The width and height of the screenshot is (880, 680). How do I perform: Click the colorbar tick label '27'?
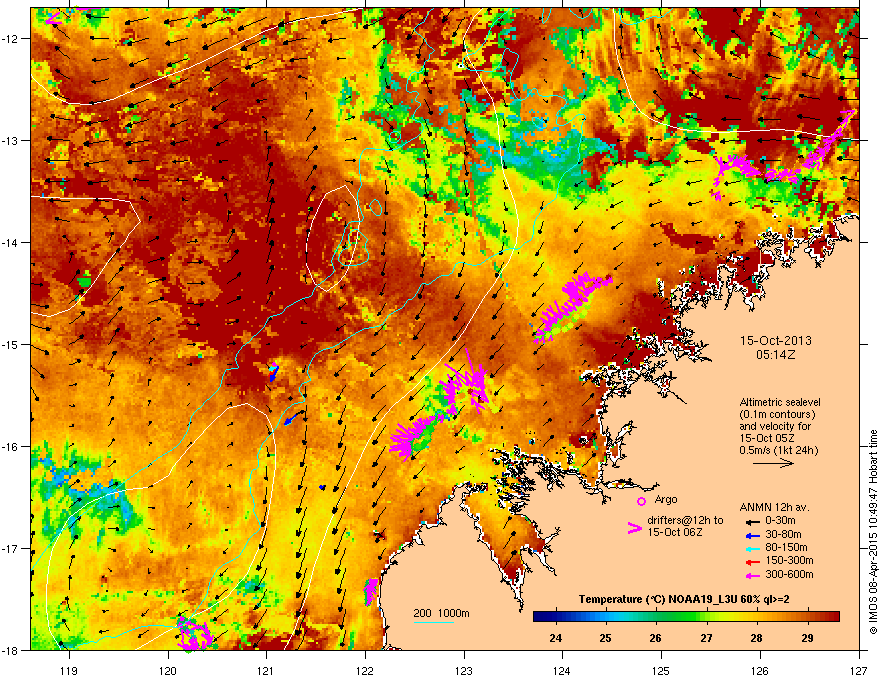tap(706, 638)
